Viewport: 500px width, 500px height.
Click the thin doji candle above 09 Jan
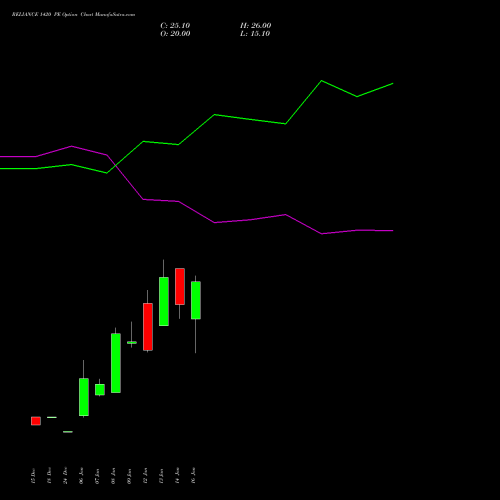132,342
